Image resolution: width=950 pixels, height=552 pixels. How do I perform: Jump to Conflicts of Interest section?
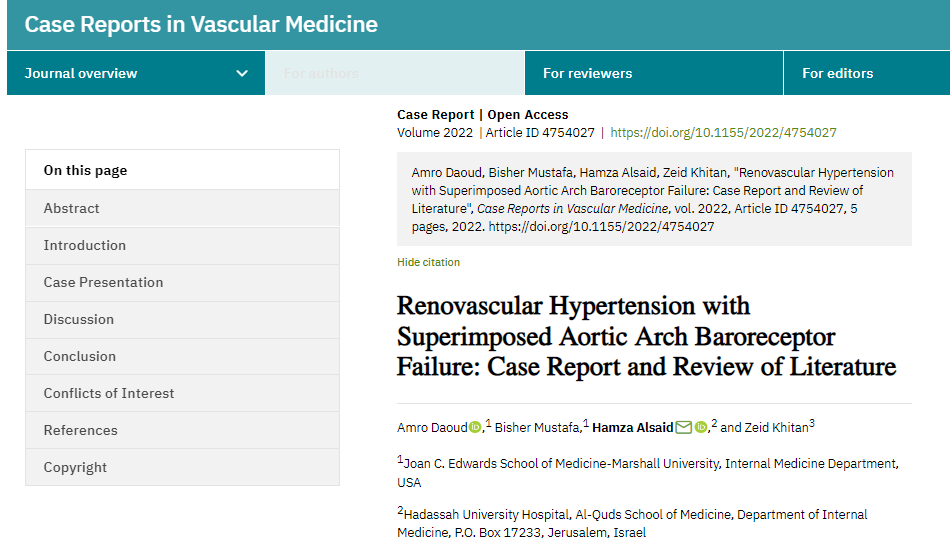pyautogui.click(x=182, y=393)
